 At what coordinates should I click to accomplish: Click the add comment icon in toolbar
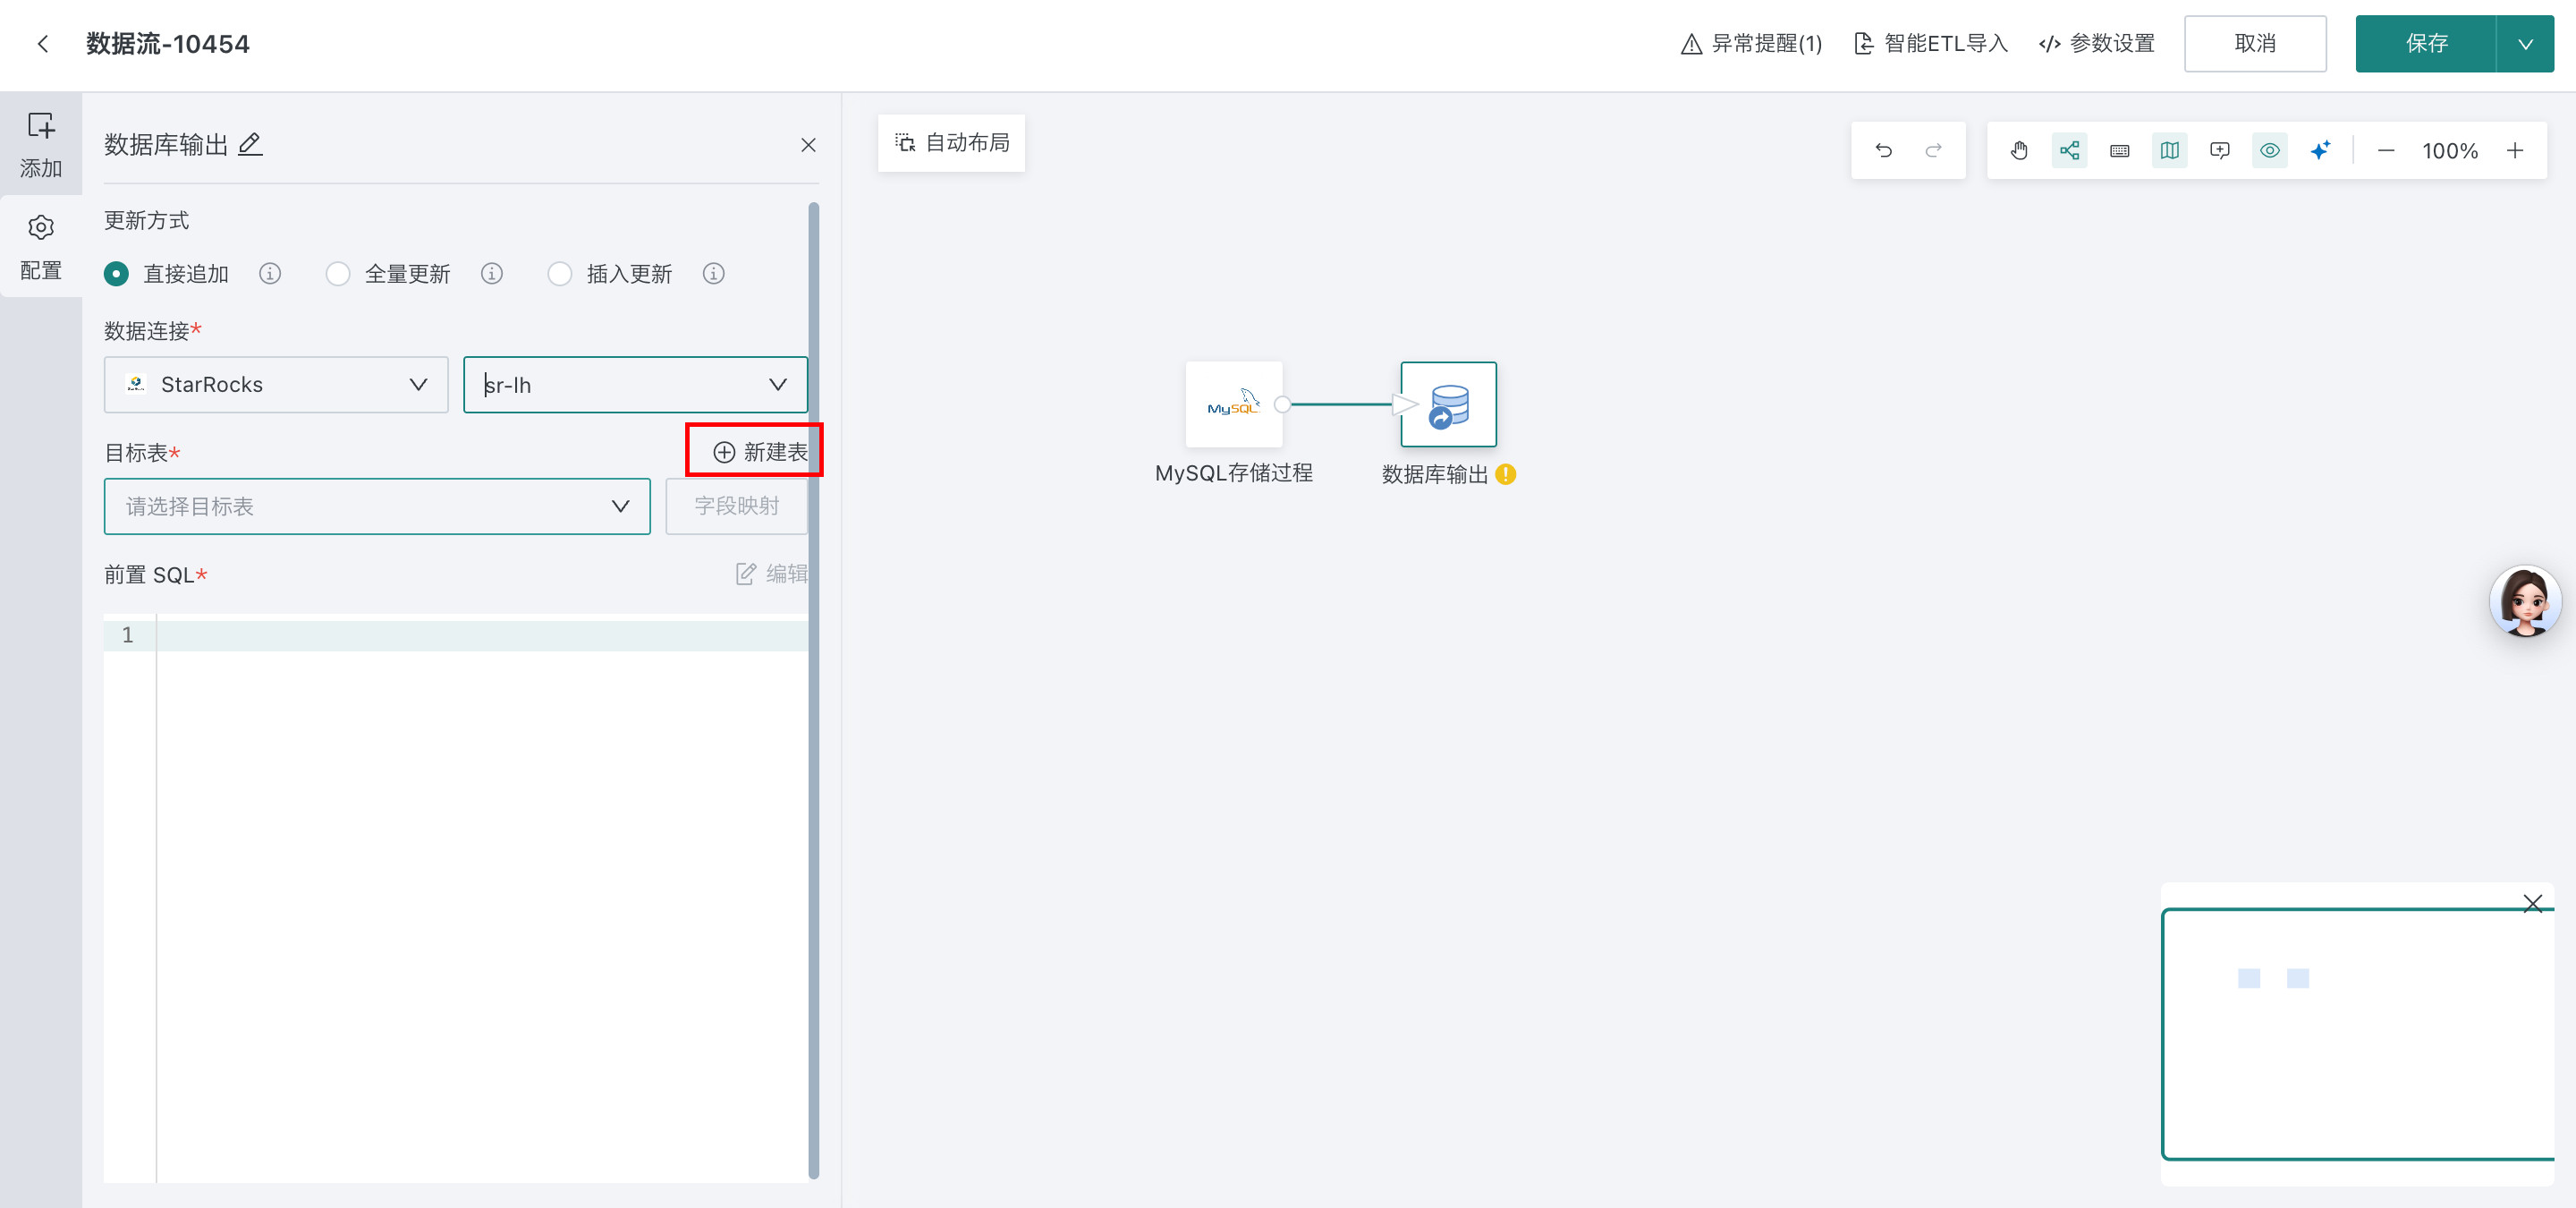coord(2219,150)
